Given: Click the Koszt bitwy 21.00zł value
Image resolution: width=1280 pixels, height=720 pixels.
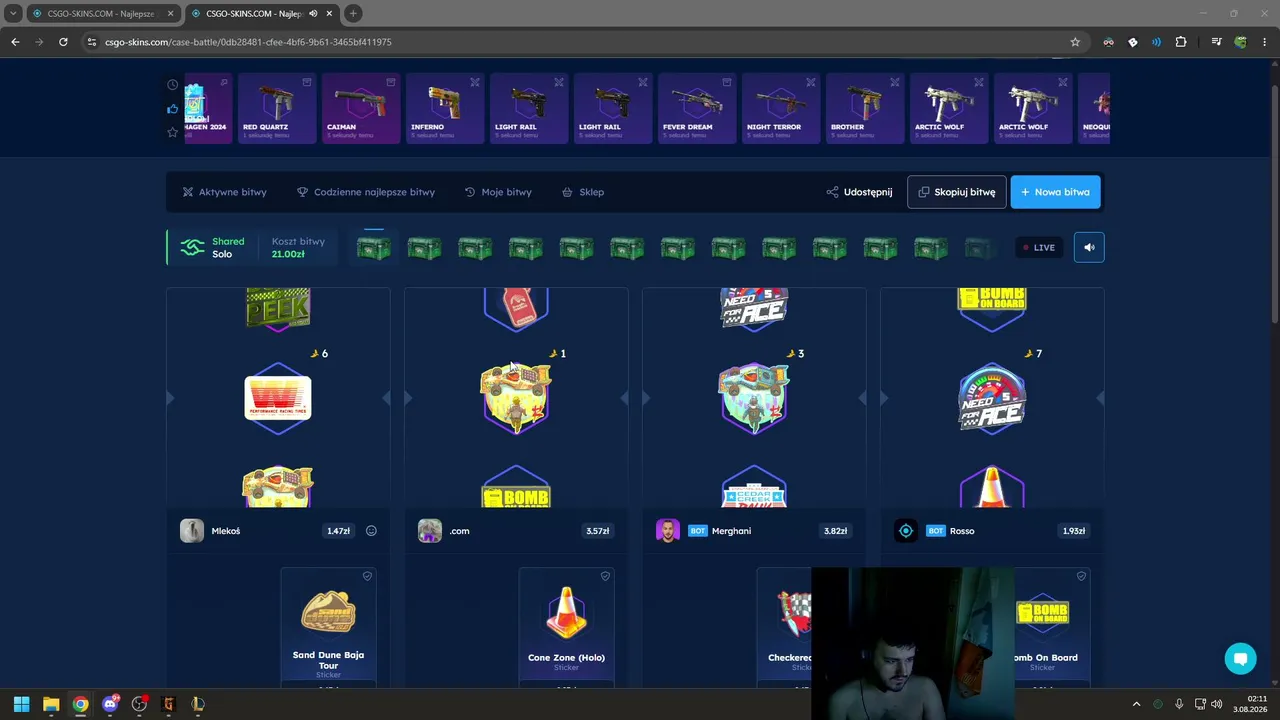Looking at the screenshot, I should coord(288,254).
